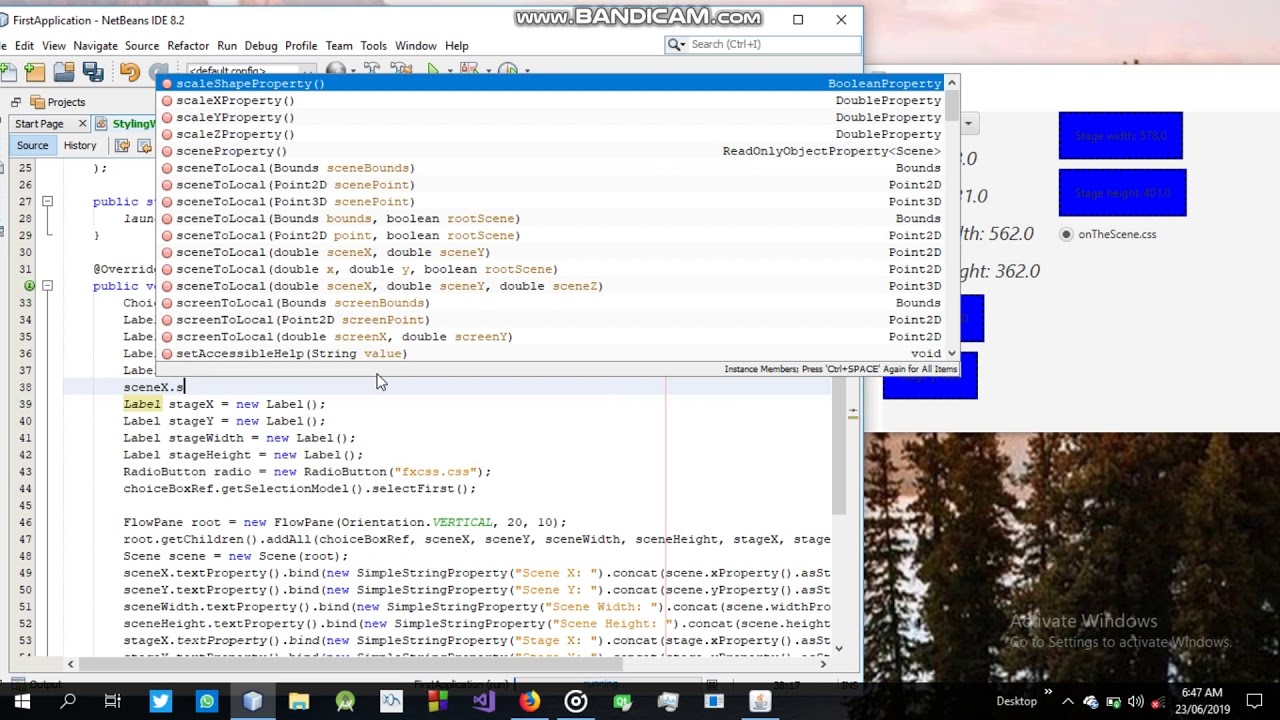
Task: Click the Java application taskbar icon
Action: point(760,701)
